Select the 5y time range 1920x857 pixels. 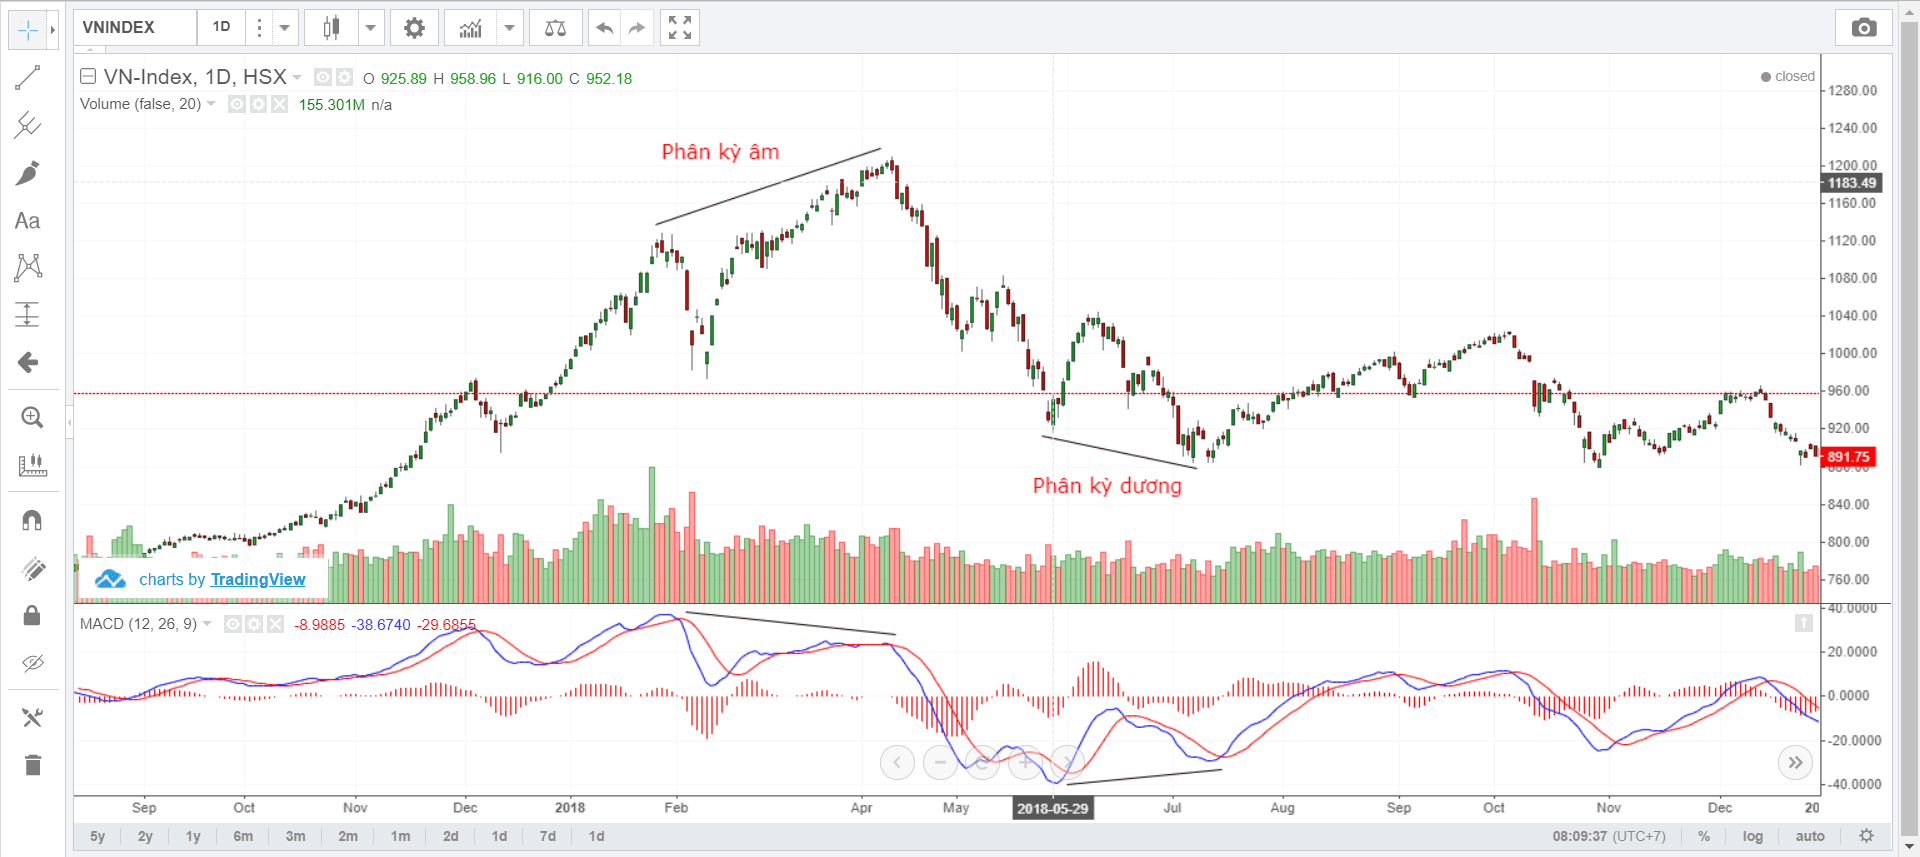click(x=98, y=836)
